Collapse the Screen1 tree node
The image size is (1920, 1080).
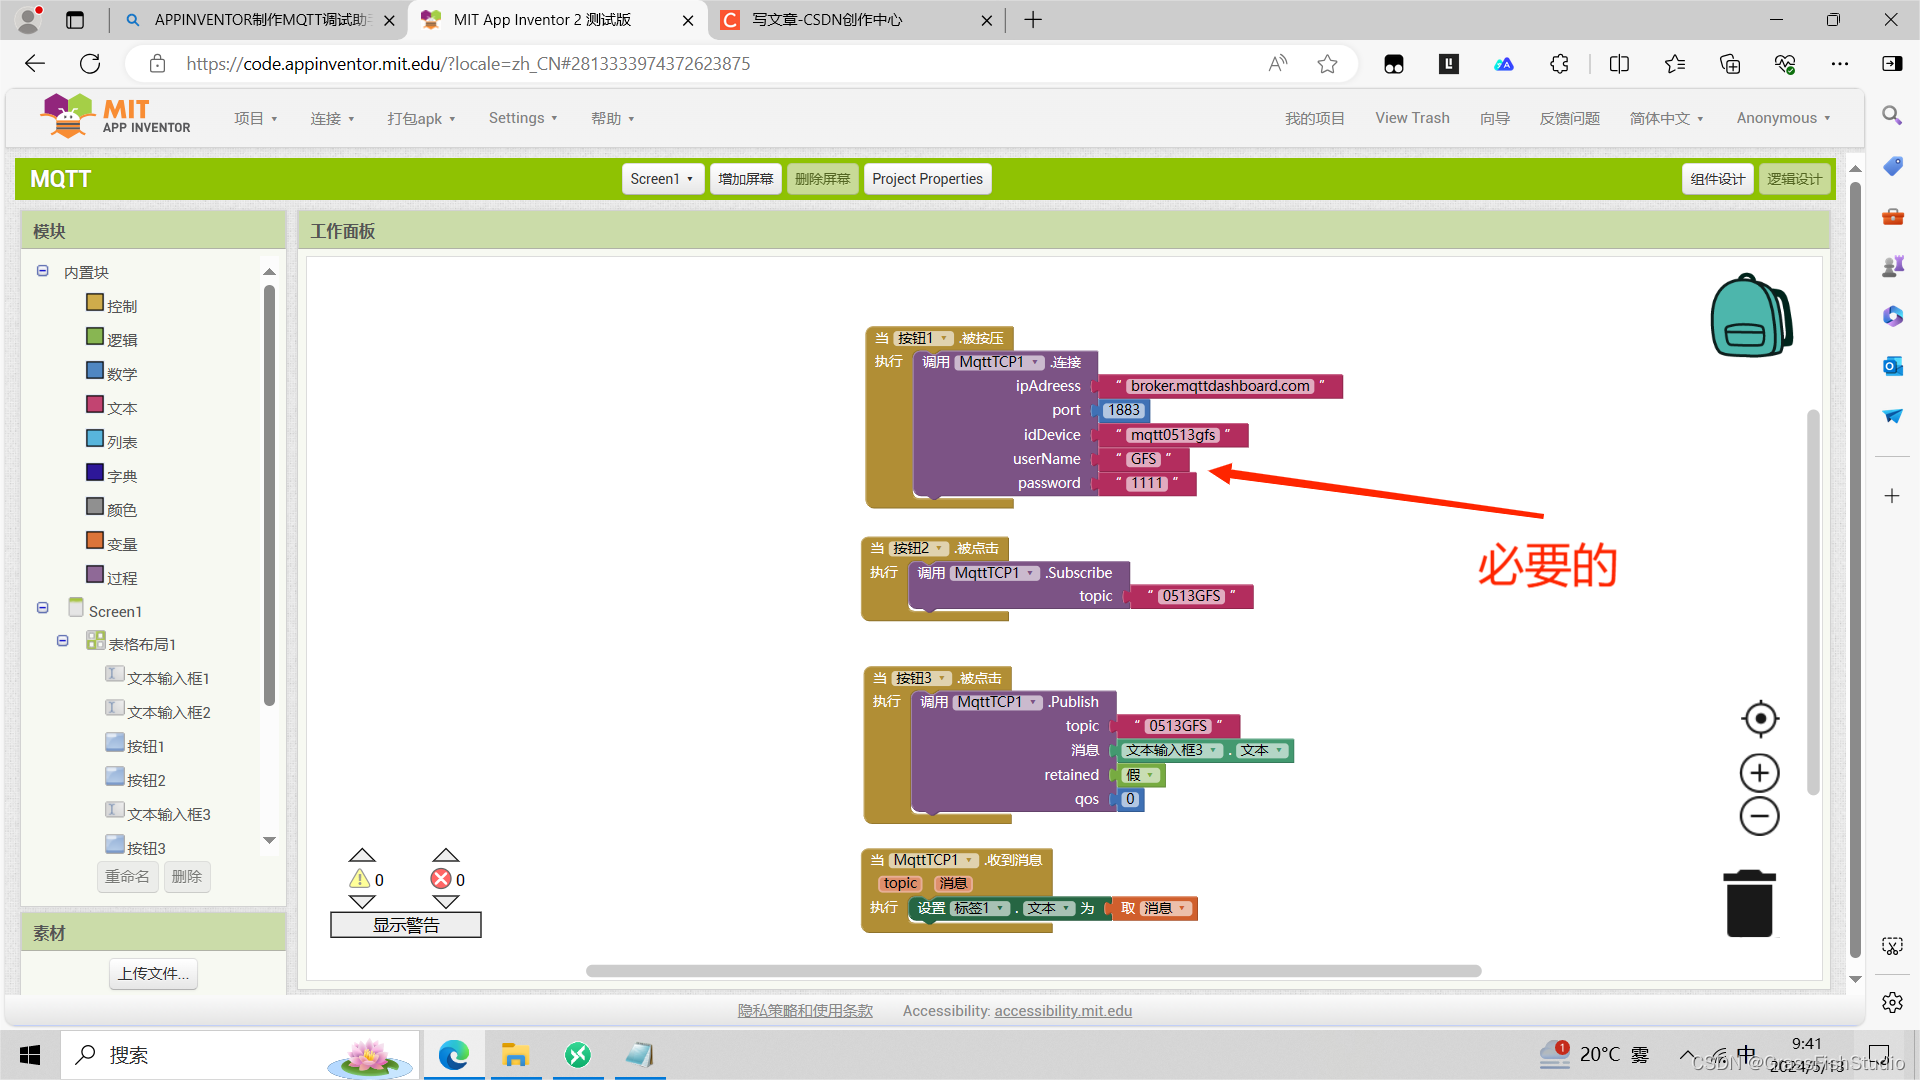(x=43, y=608)
